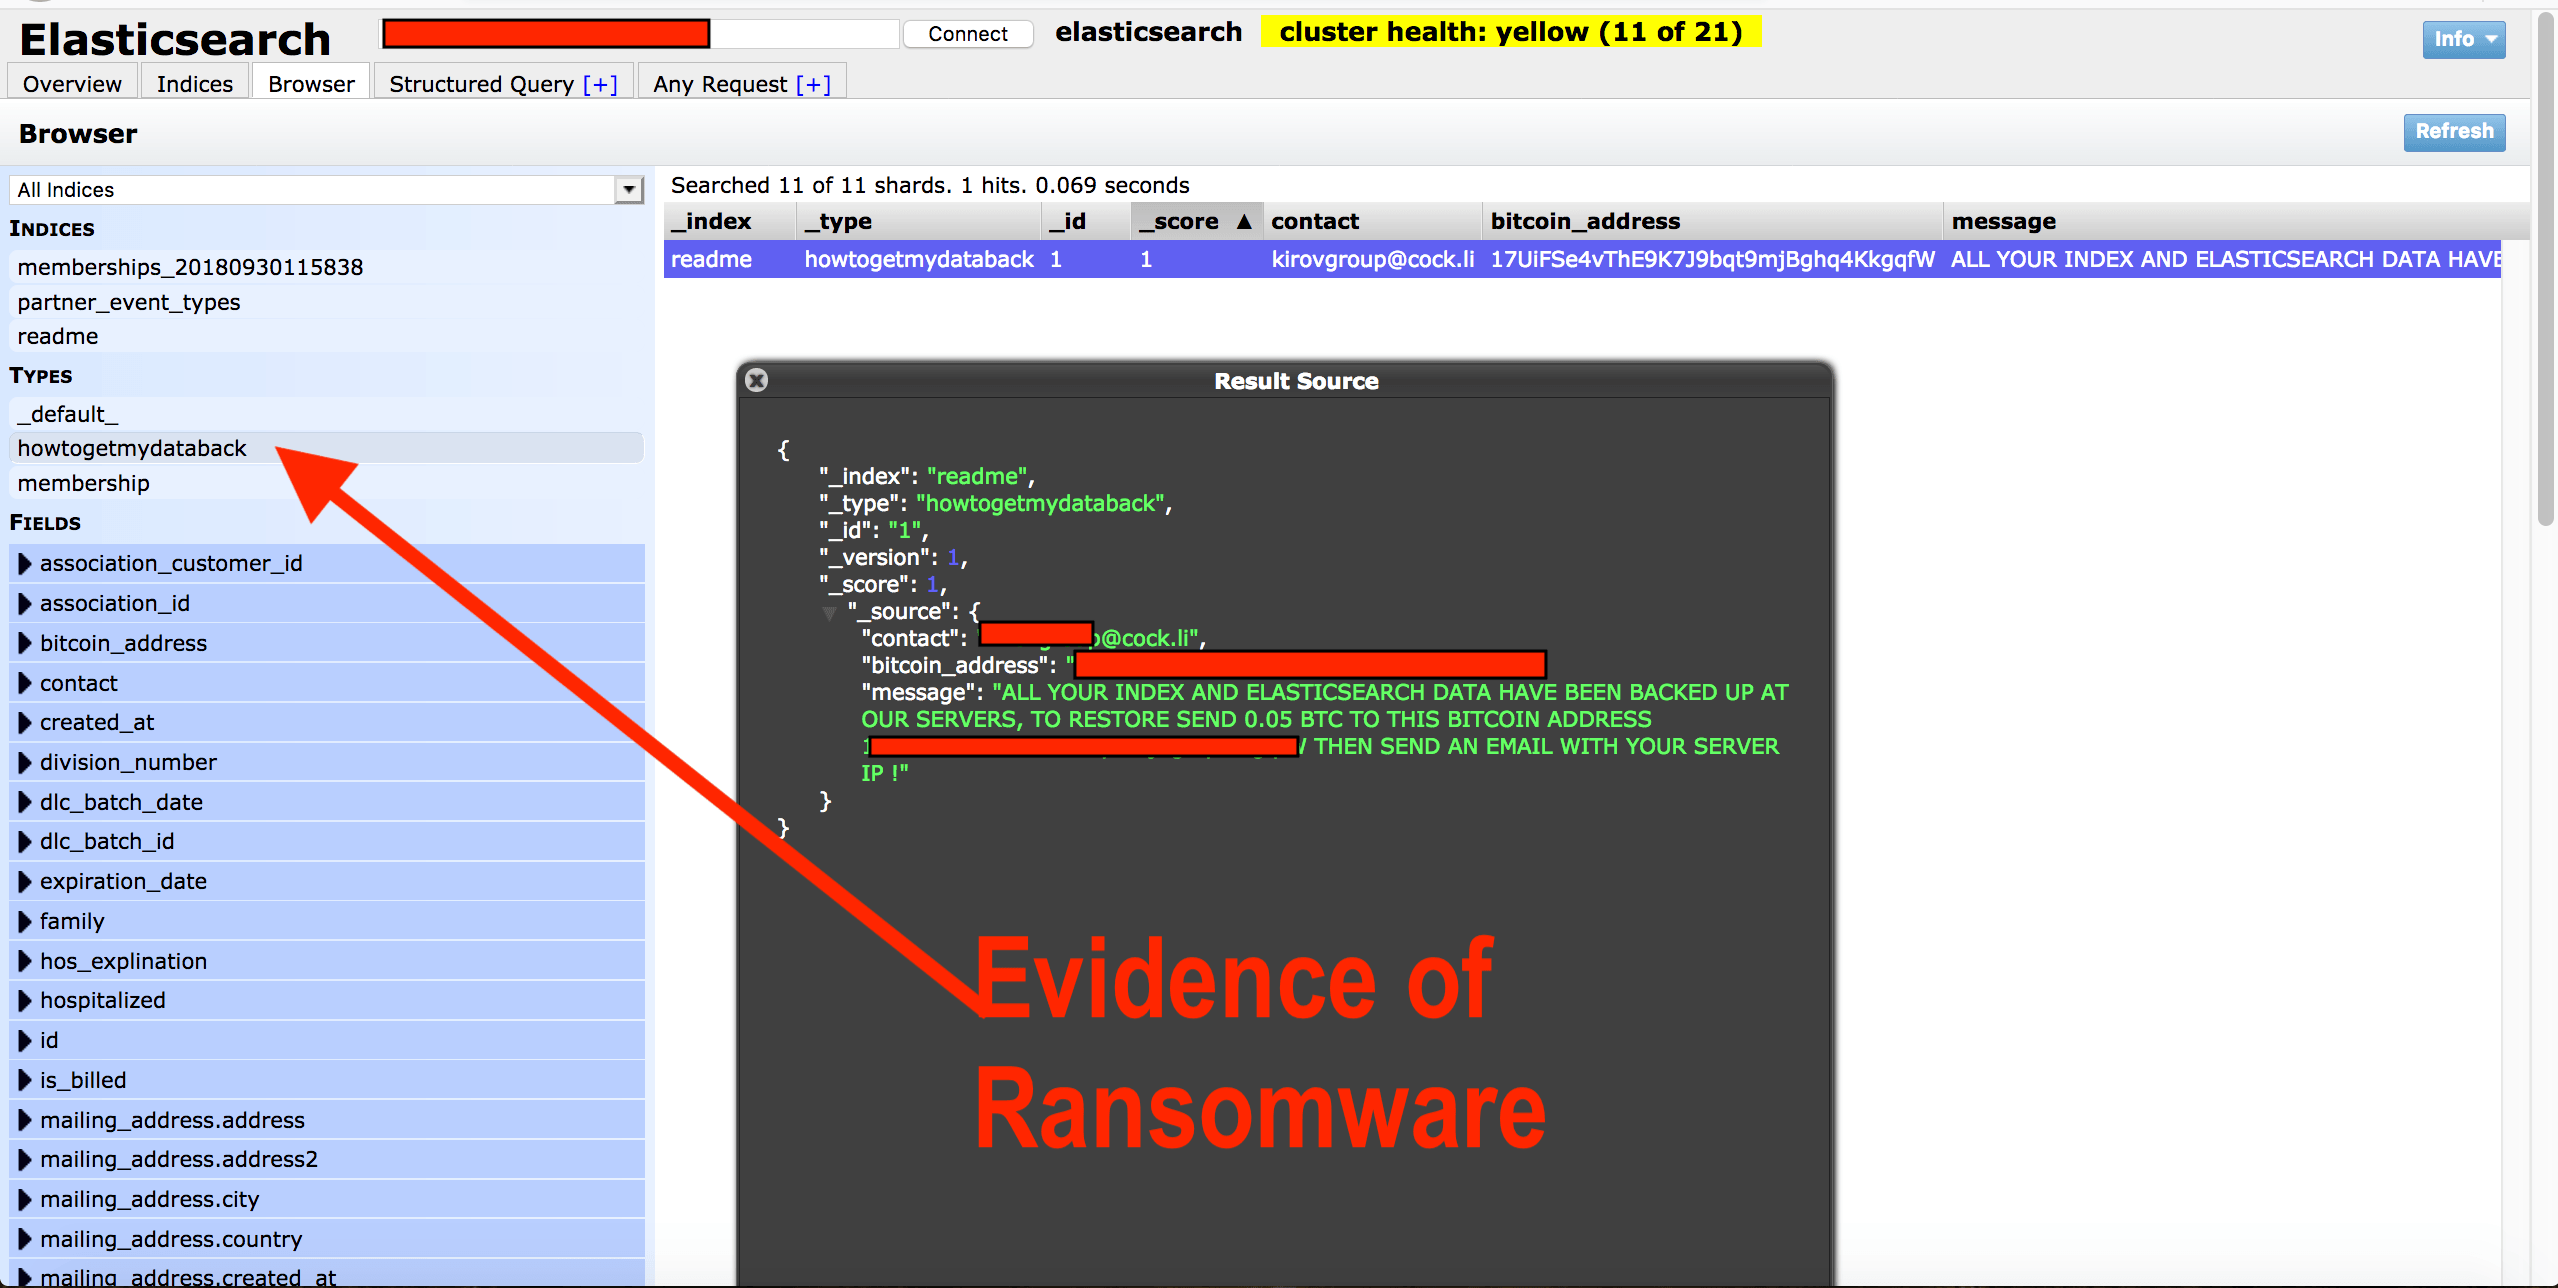Viewport: 2558px width, 1288px height.
Task: Sort results by _id column
Action: click(1086, 221)
